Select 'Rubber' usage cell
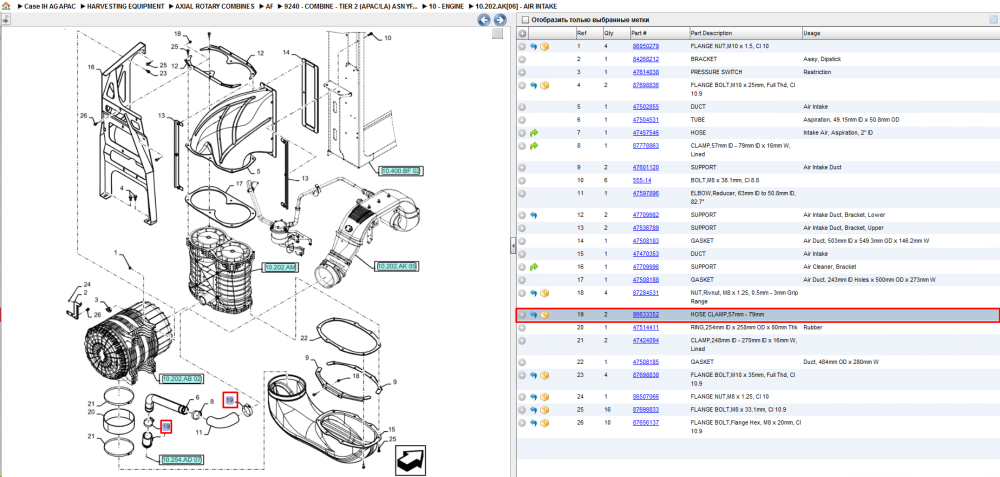 pyautogui.click(x=813, y=328)
